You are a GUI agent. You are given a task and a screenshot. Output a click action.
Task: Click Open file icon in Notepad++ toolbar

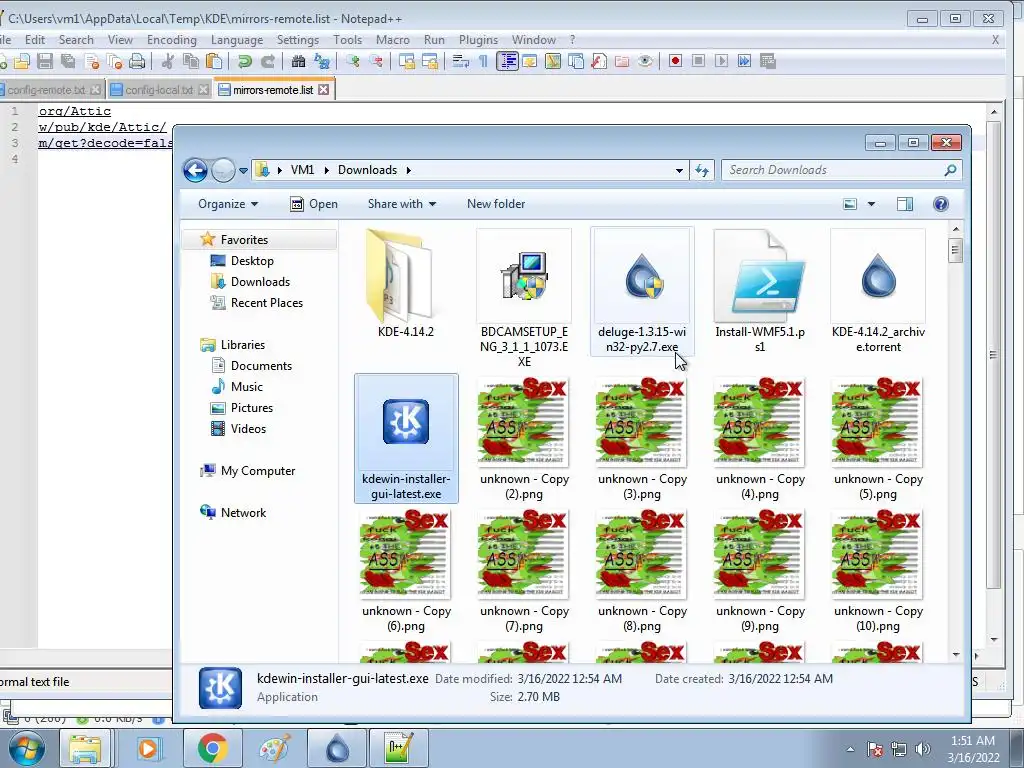pos(22,61)
